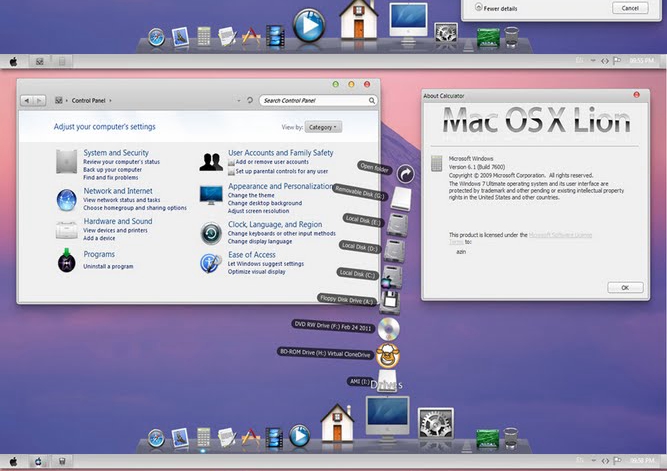Click the Programs download icon
The image size is (667, 471).
pyautogui.click(x=66, y=260)
